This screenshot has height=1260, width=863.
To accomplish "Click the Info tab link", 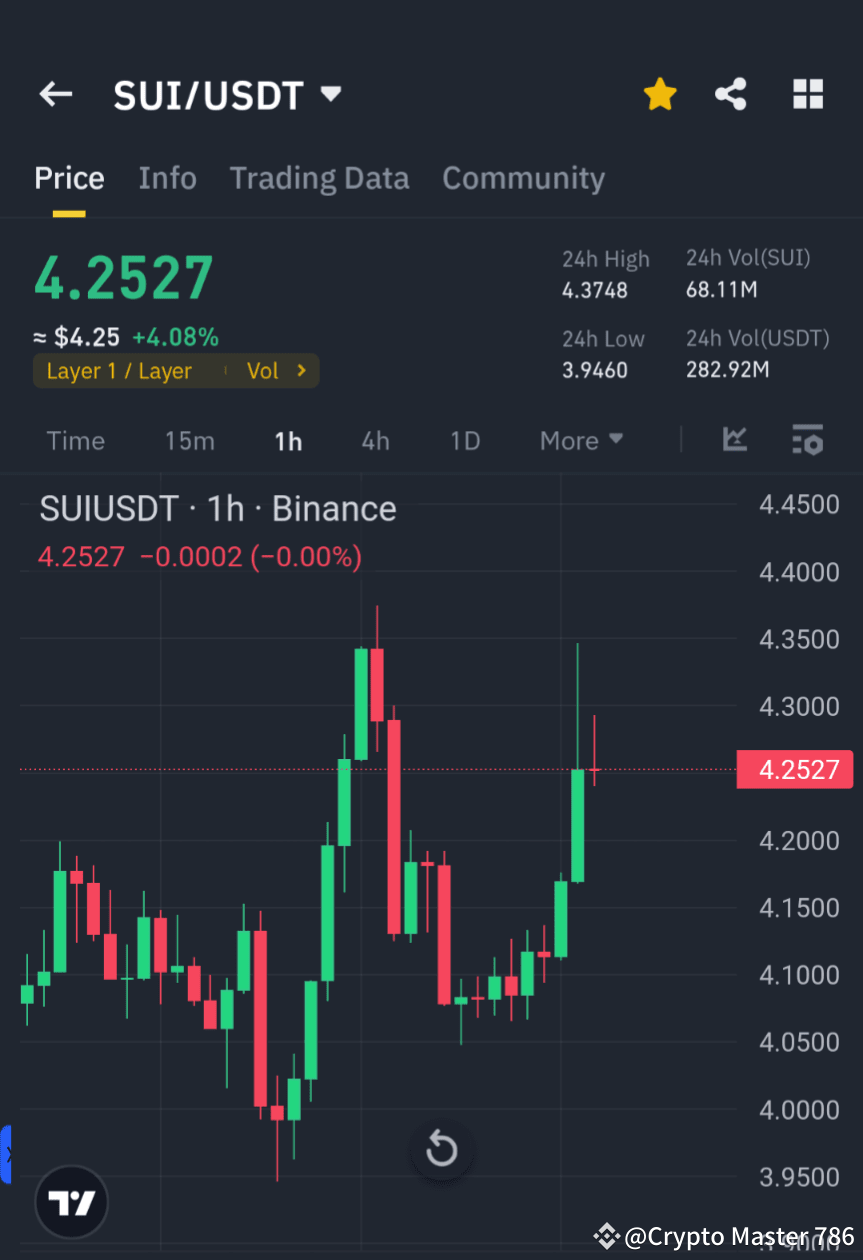I will click(167, 178).
